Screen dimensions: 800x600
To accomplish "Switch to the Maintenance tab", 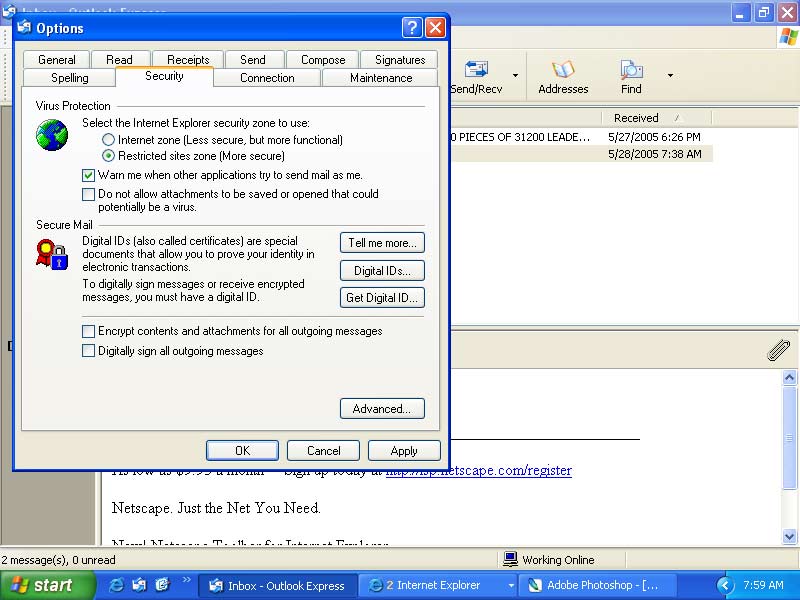I will coord(381,78).
